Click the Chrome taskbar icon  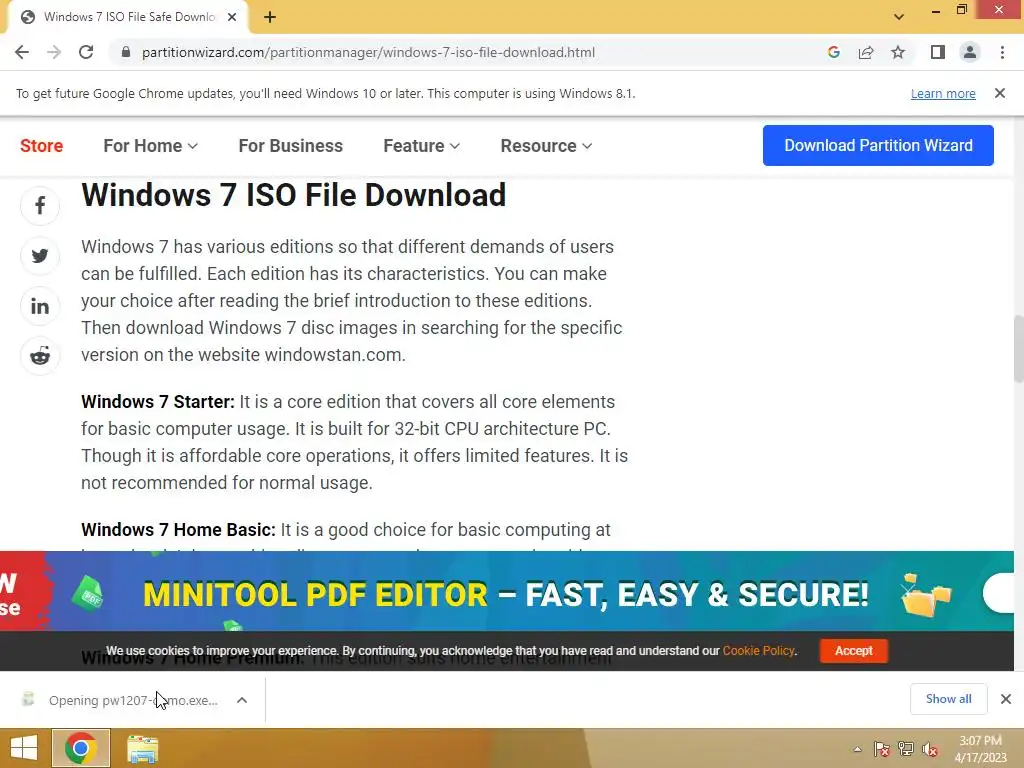coord(81,748)
